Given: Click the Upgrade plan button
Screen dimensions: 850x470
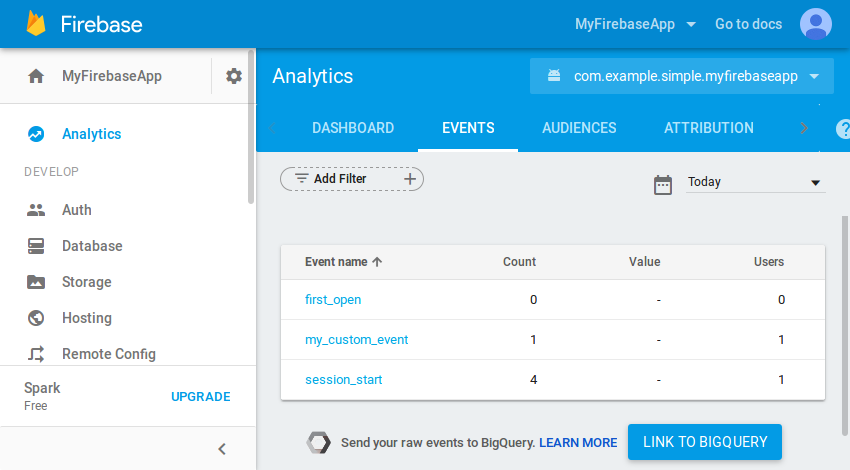Looking at the screenshot, I should click(x=201, y=397).
